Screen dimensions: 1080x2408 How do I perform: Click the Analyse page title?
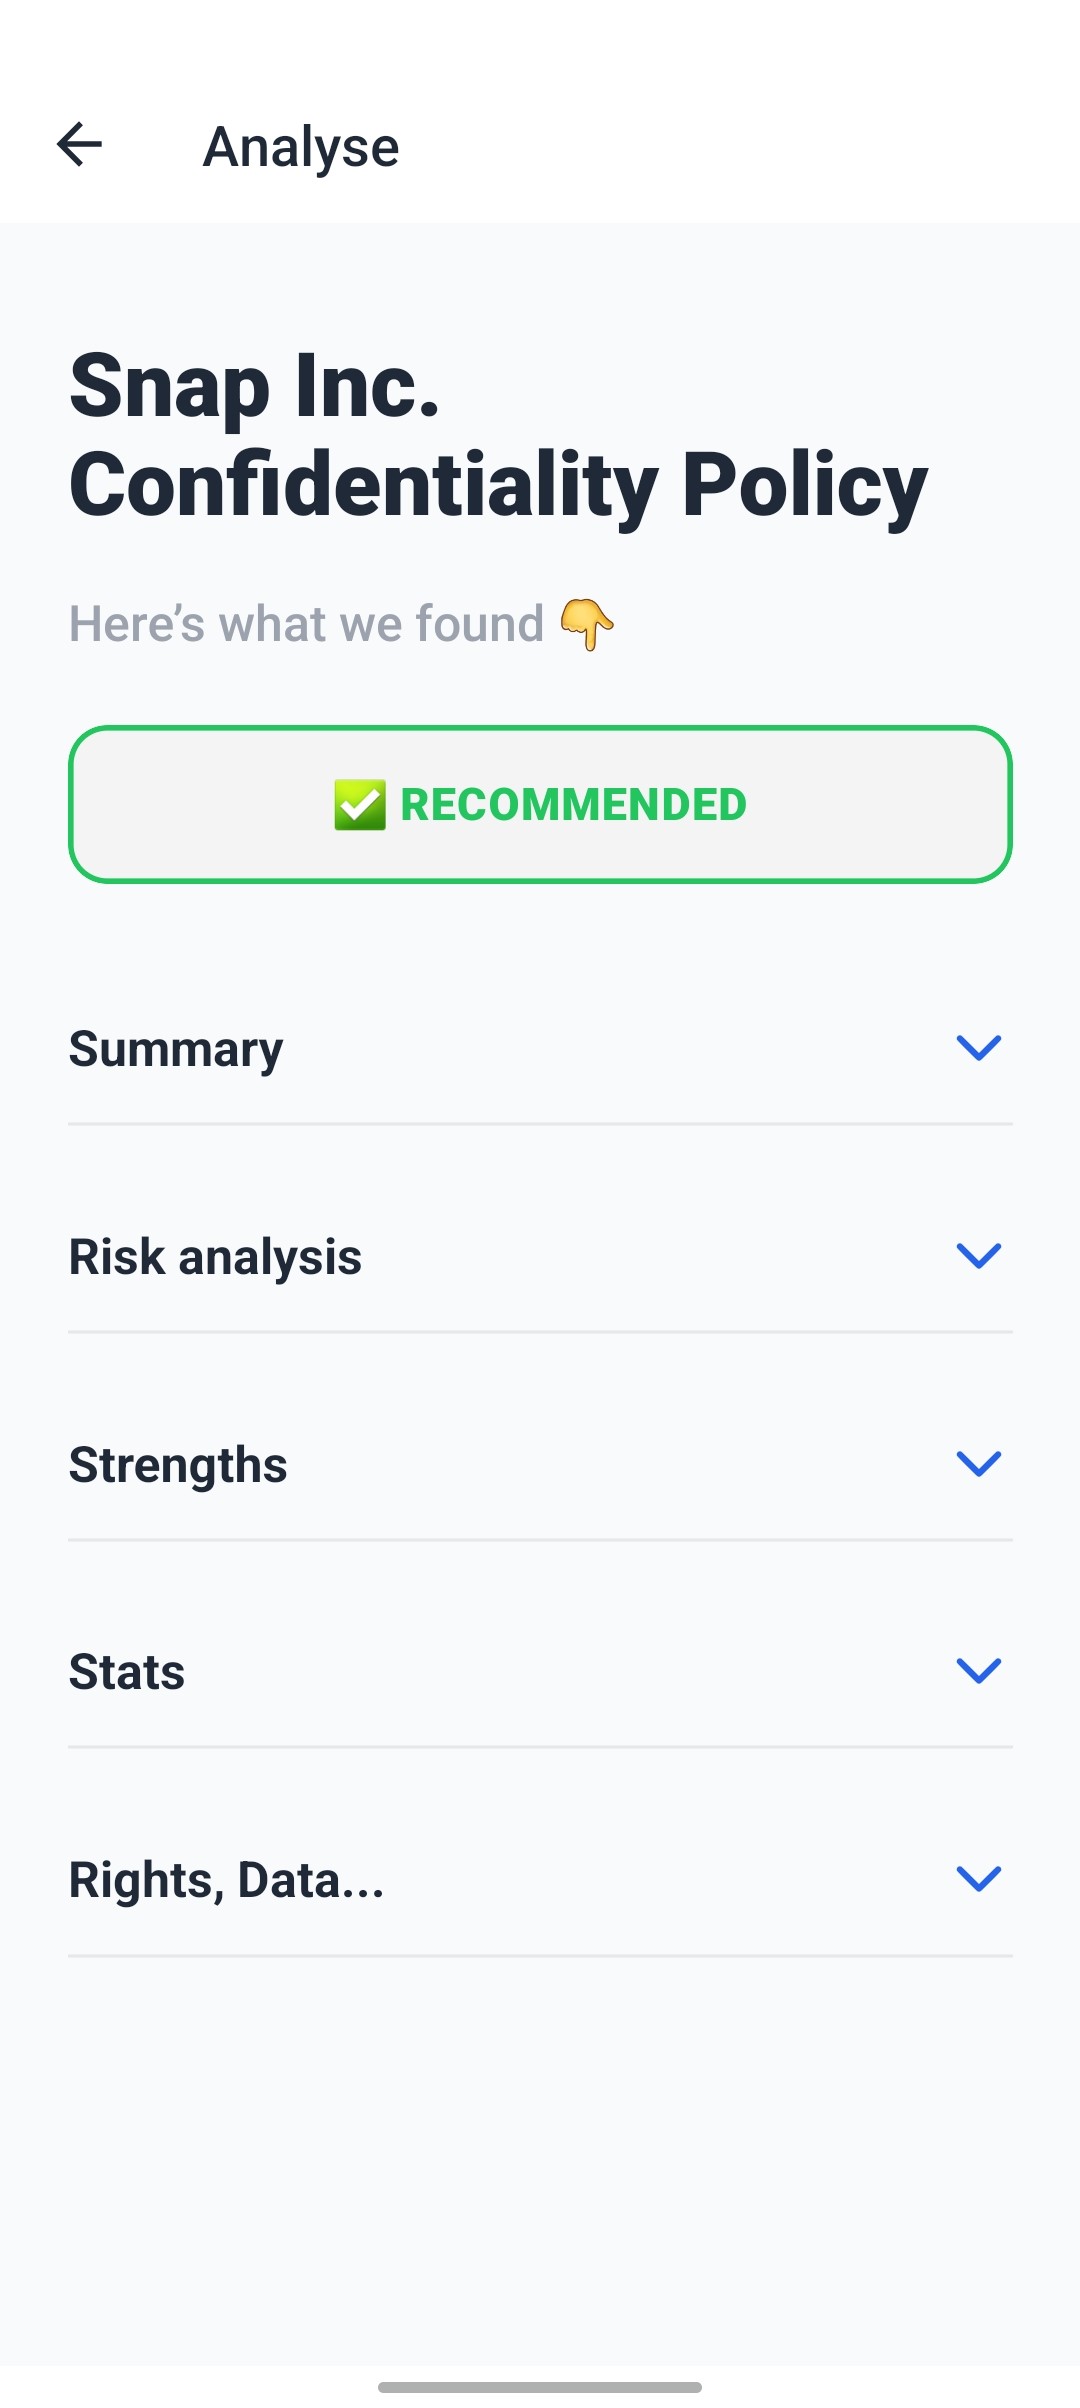pos(301,147)
